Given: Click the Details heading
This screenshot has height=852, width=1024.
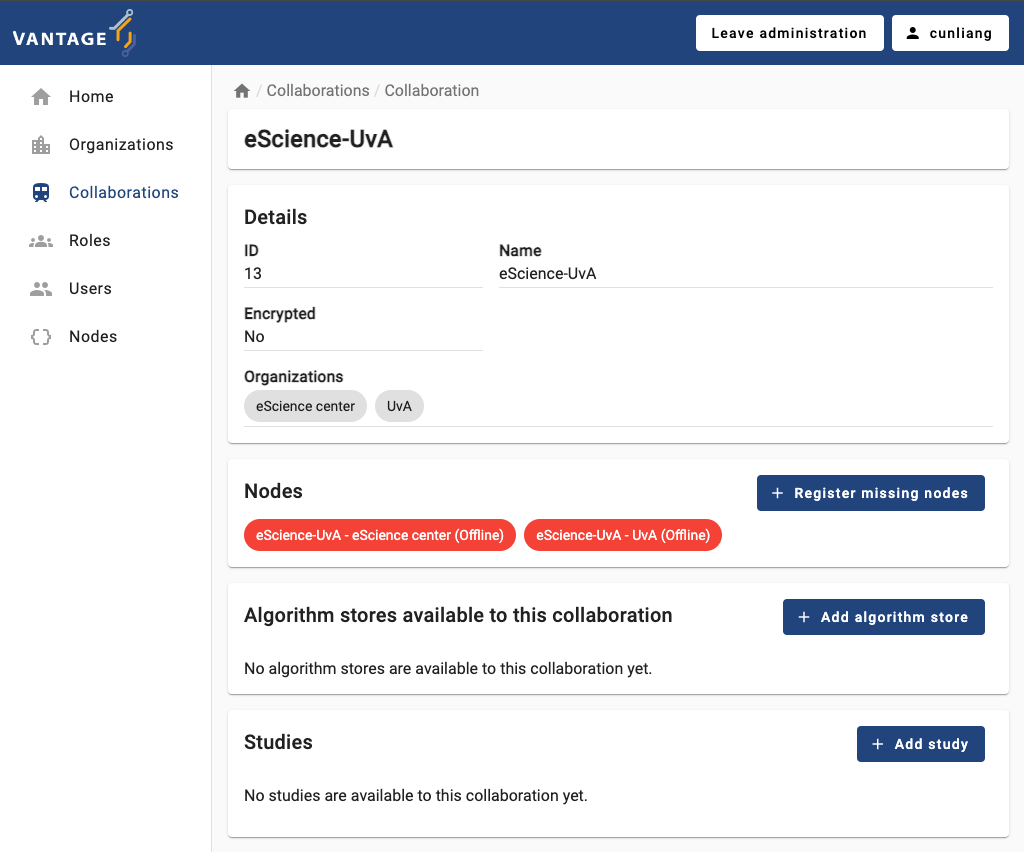Looking at the screenshot, I should (x=276, y=217).
